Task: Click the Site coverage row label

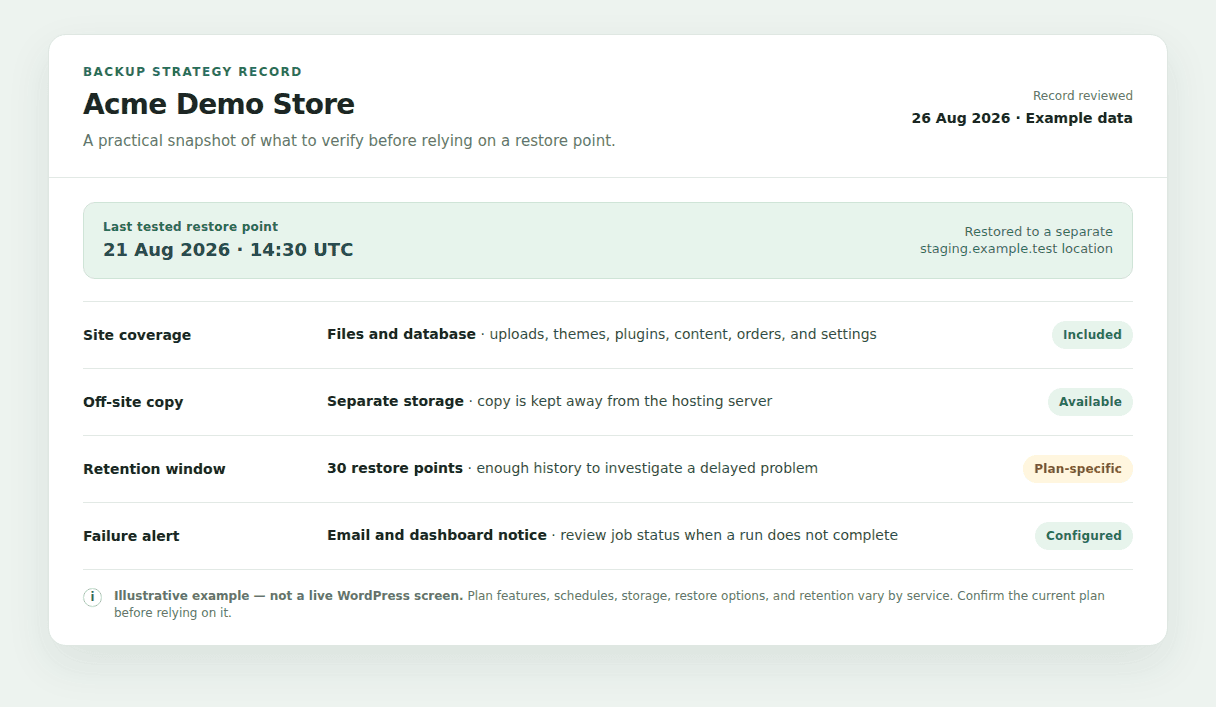Action: pyautogui.click(x=137, y=335)
